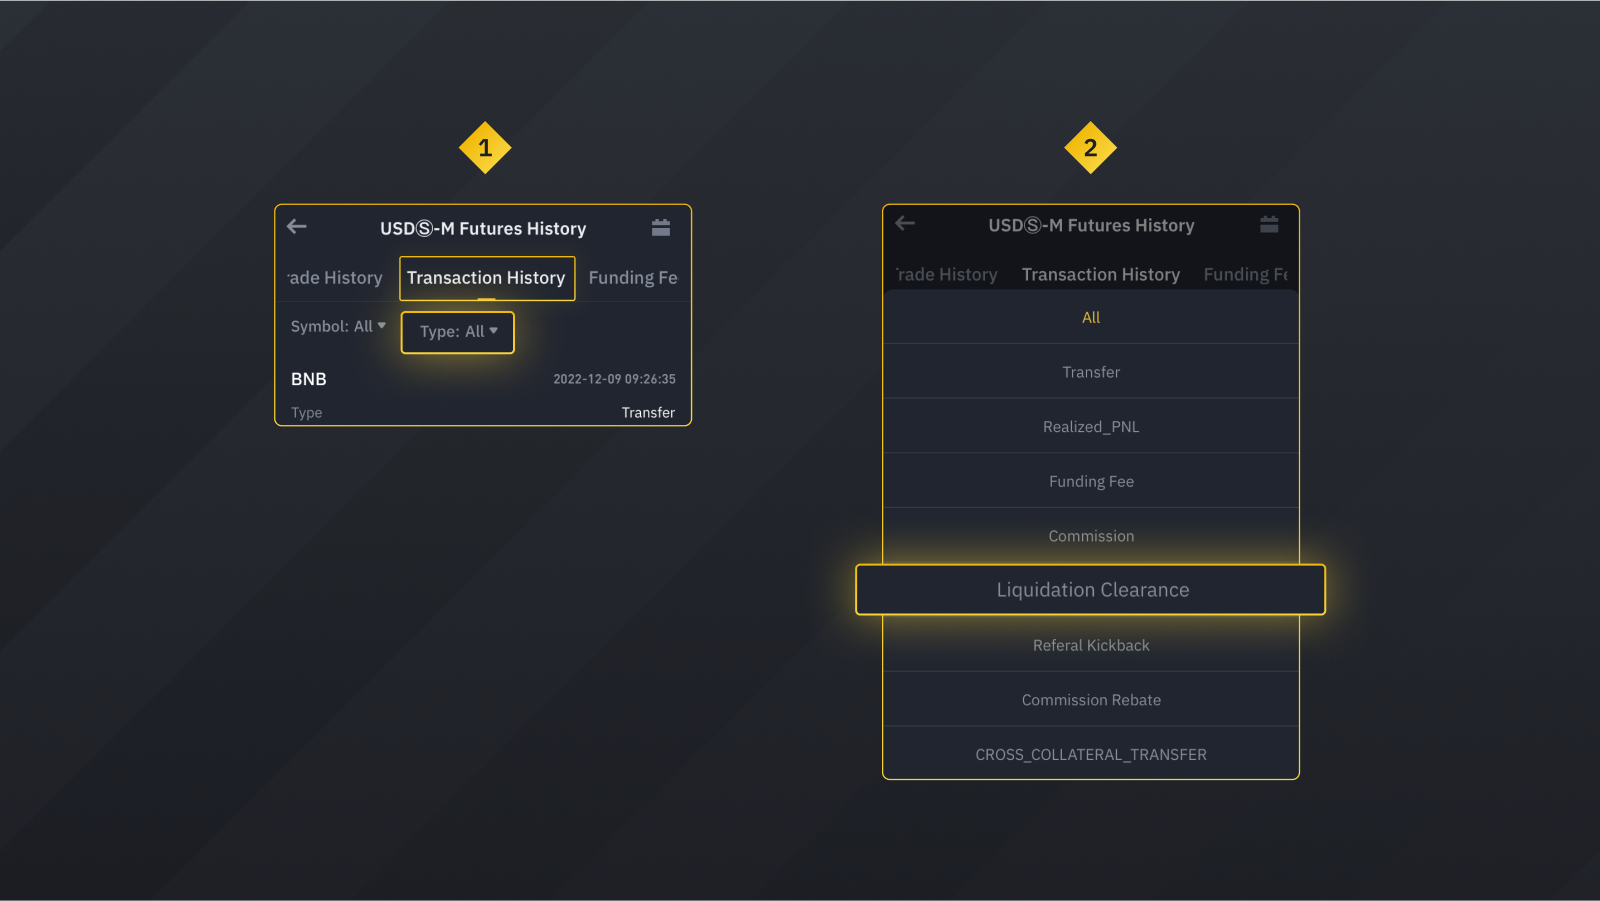Switch to Transaction History tab in panel 1
The width and height of the screenshot is (1600, 901).
487,278
